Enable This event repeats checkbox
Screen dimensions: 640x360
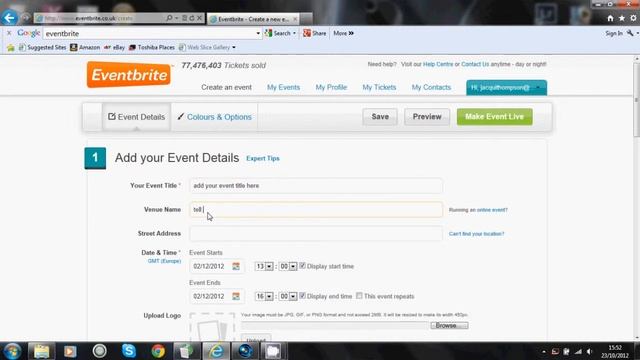359,296
